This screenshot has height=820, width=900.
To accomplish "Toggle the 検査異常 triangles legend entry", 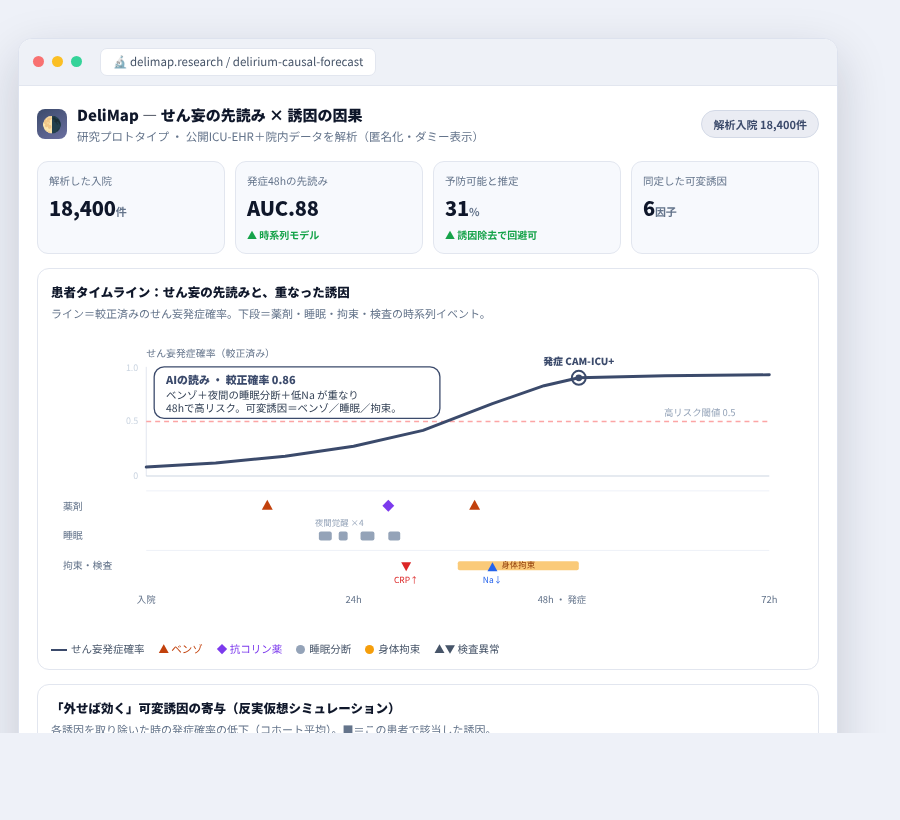I will coord(467,649).
